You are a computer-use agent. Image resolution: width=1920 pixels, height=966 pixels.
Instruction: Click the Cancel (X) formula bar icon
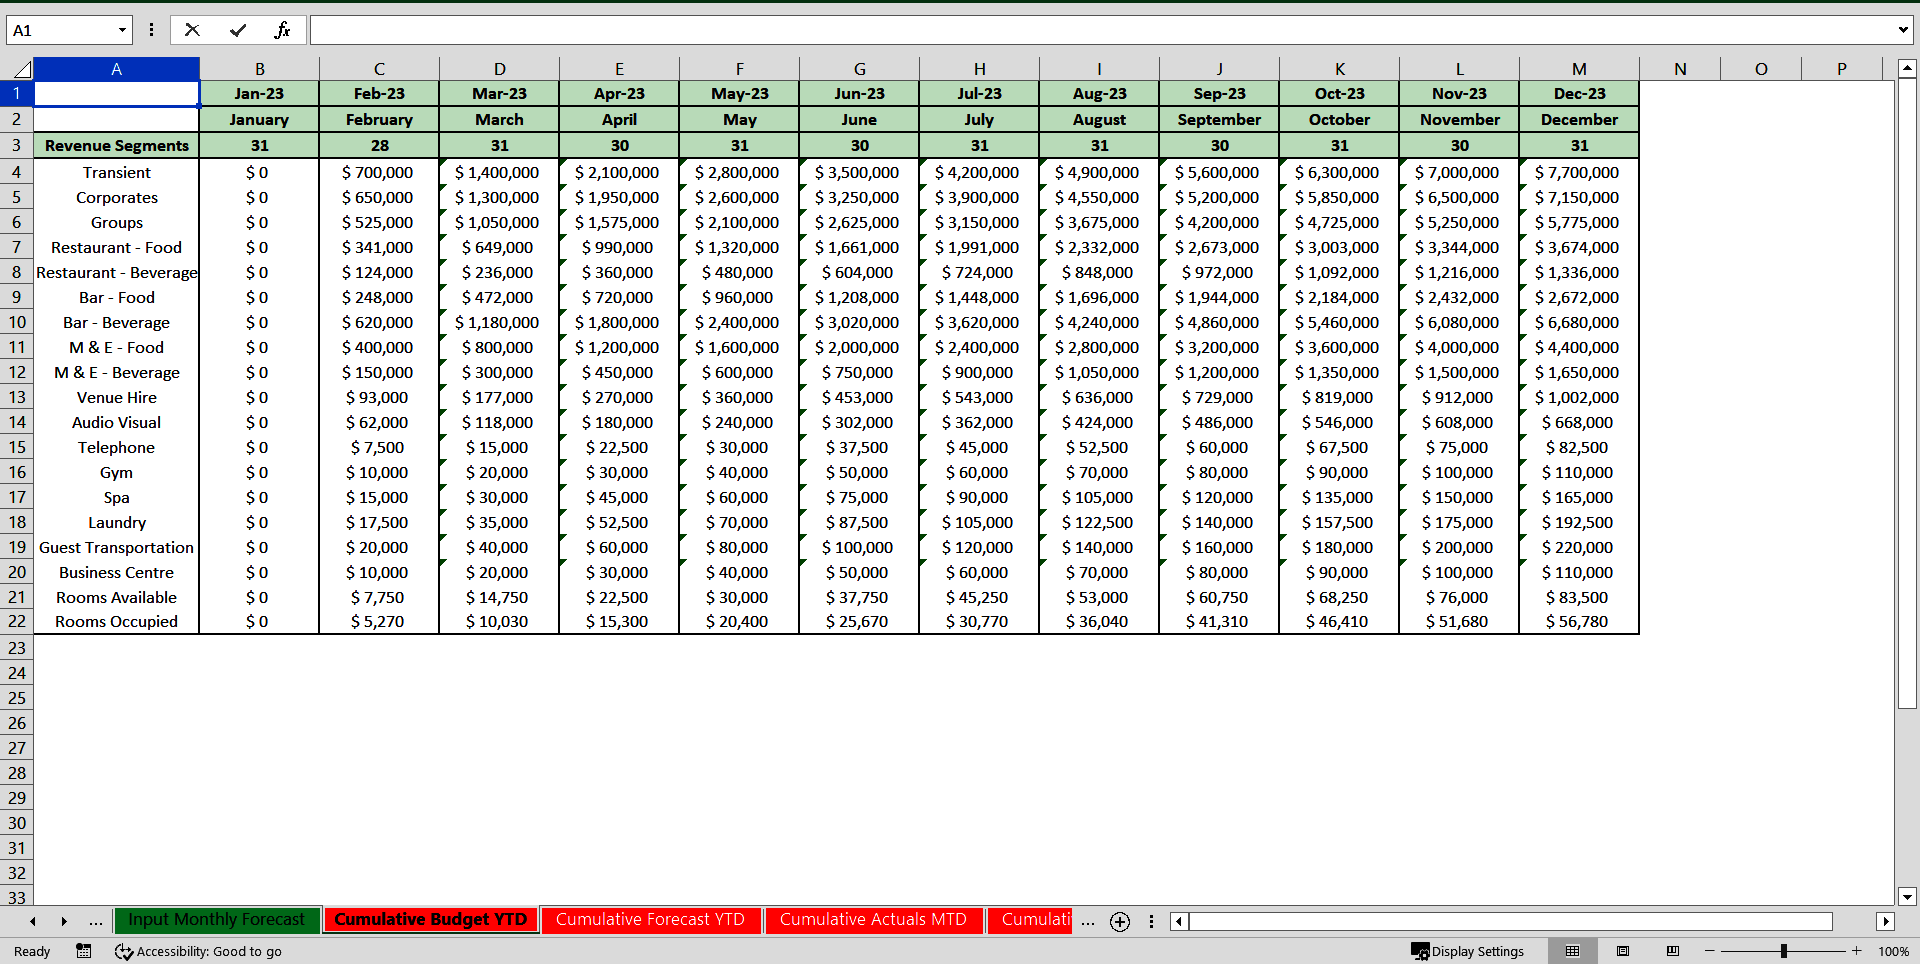pos(192,30)
